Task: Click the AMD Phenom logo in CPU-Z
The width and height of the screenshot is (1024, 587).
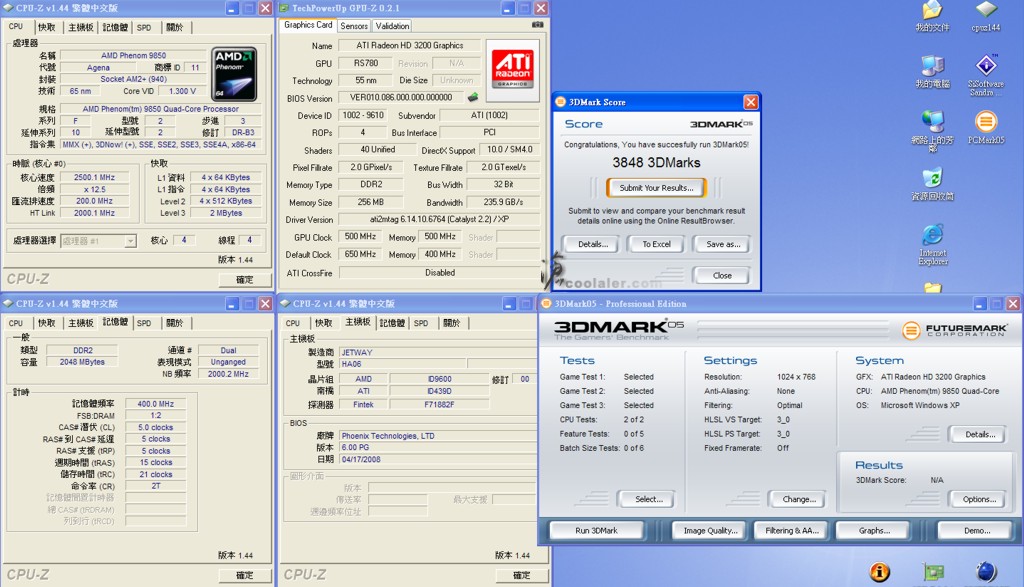Action: point(234,74)
